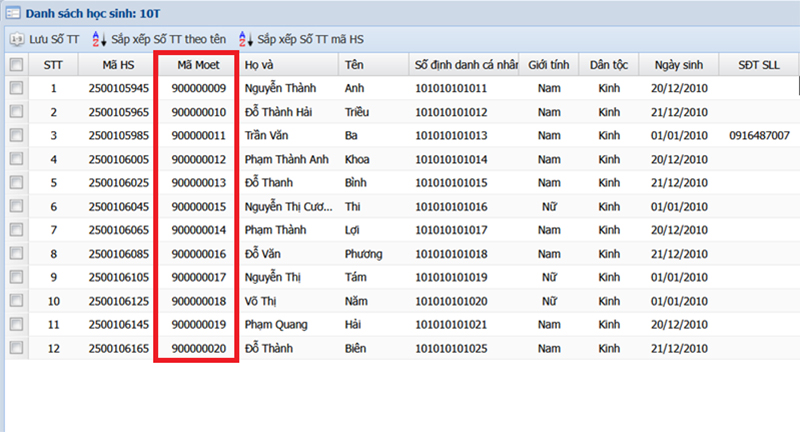Image resolution: width=800 pixels, height=432 pixels.
Task: Click the Dân tộc column header
Action: [x=609, y=65]
